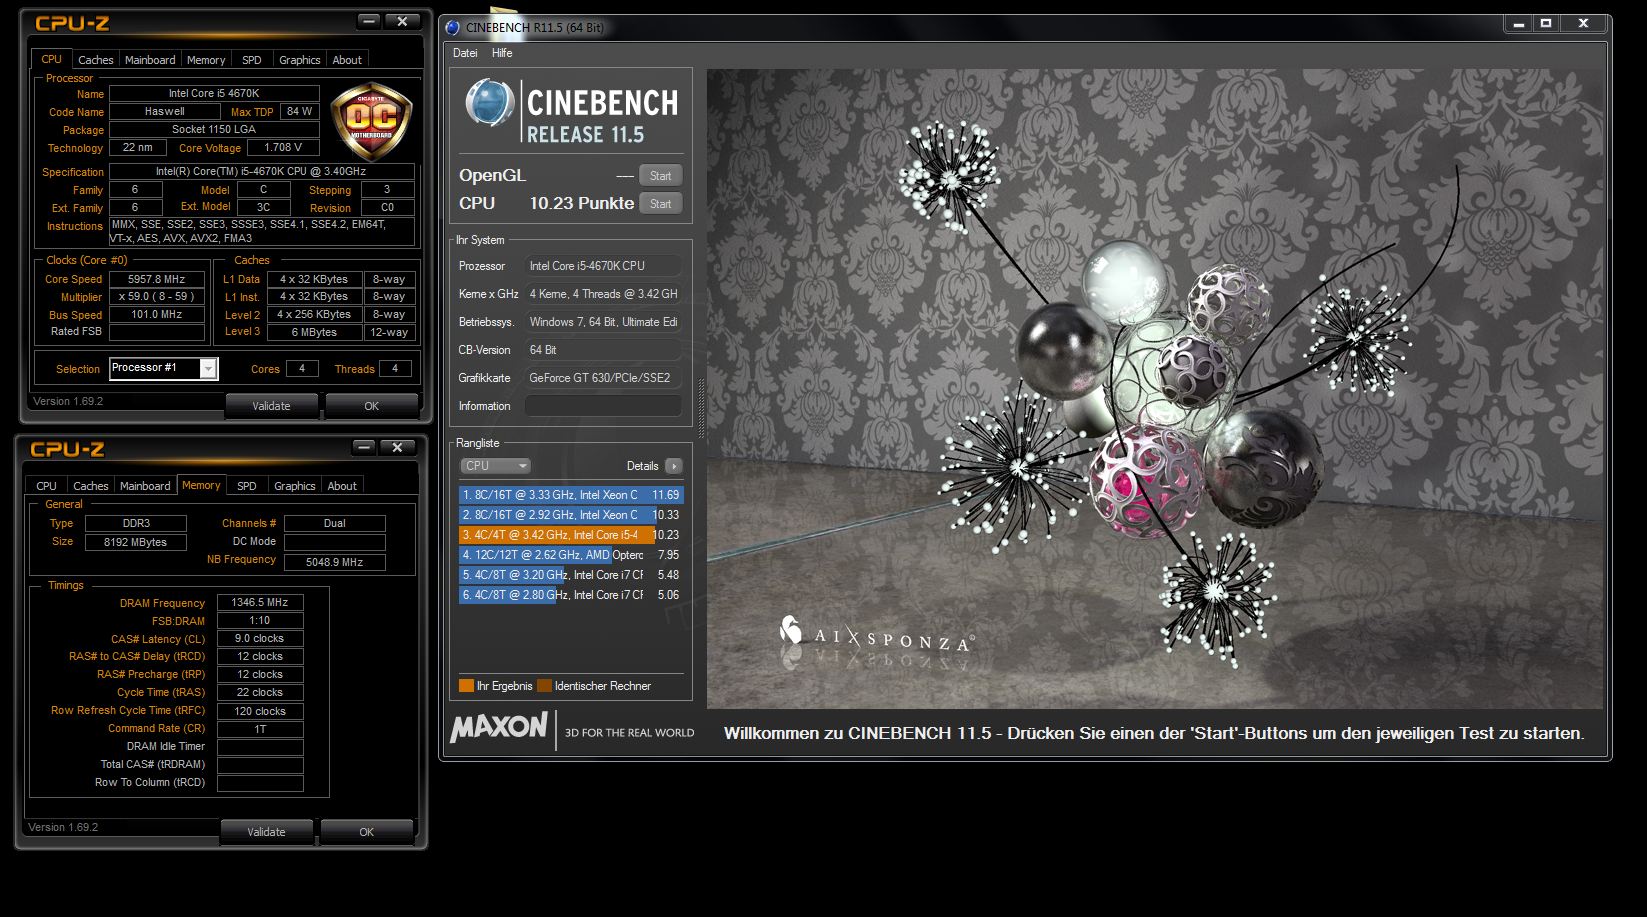This screenshot has height=917, width=1647.
Task: Select About tab in lower CPU-Z window
Action: [x=342, y=486]
